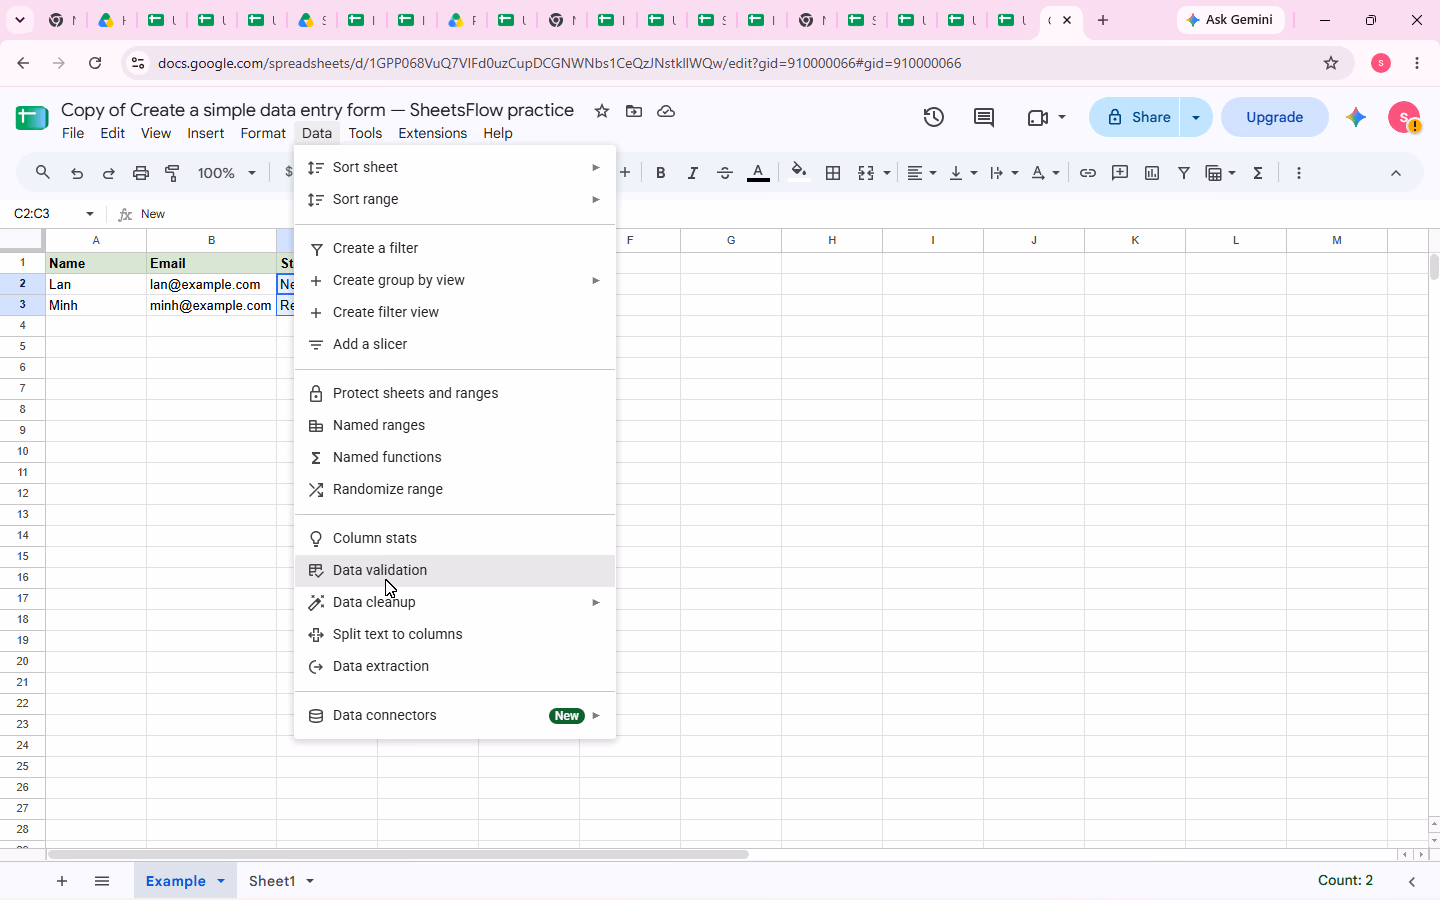Open the zoom 100% dropdown
The image size is (1440, 900).
227,173
